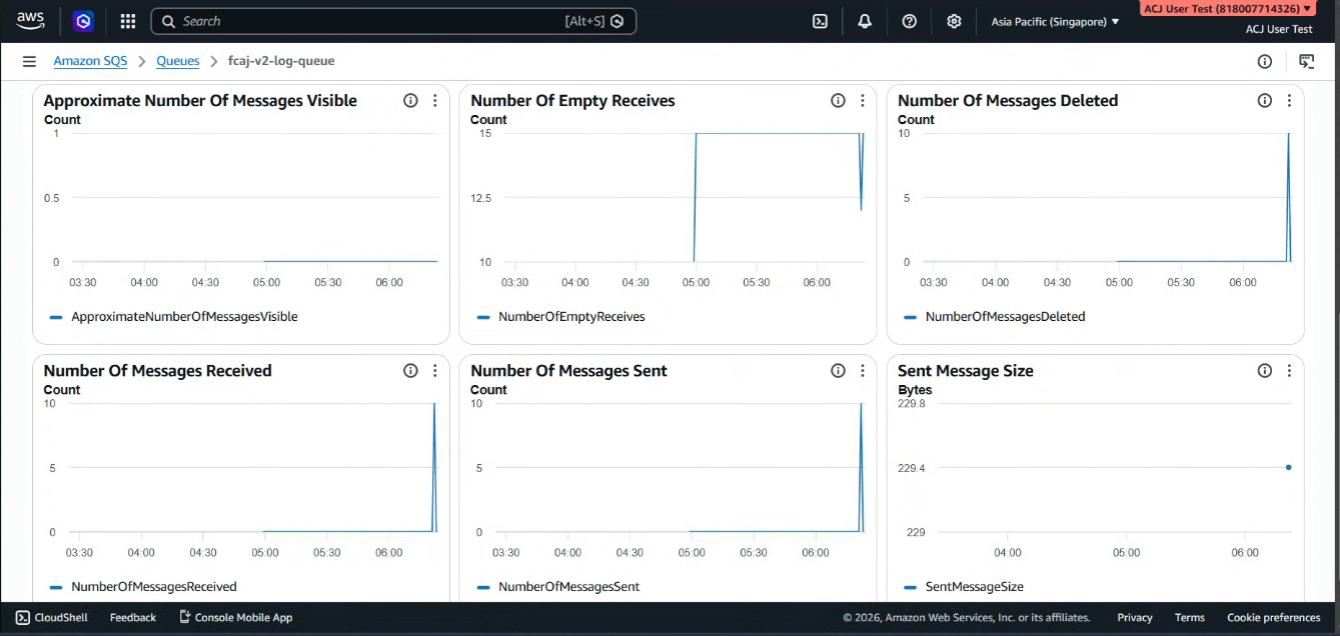Go to Queues breadcrumb link
Screen dimensions: 1340x636
[178, 61]
